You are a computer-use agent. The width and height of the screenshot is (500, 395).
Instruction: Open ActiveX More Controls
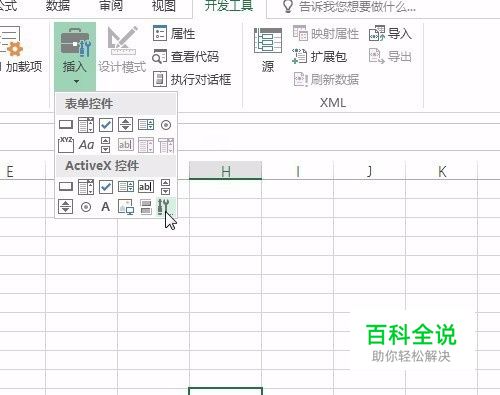click(x=166, y=207)
